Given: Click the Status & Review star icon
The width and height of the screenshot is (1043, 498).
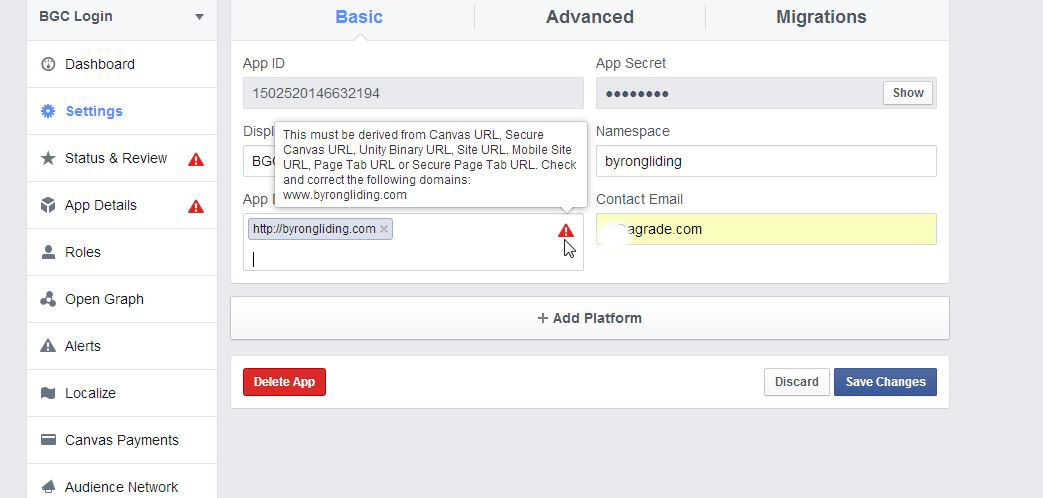Looking at the screenshot, I should tap(48, 158).
